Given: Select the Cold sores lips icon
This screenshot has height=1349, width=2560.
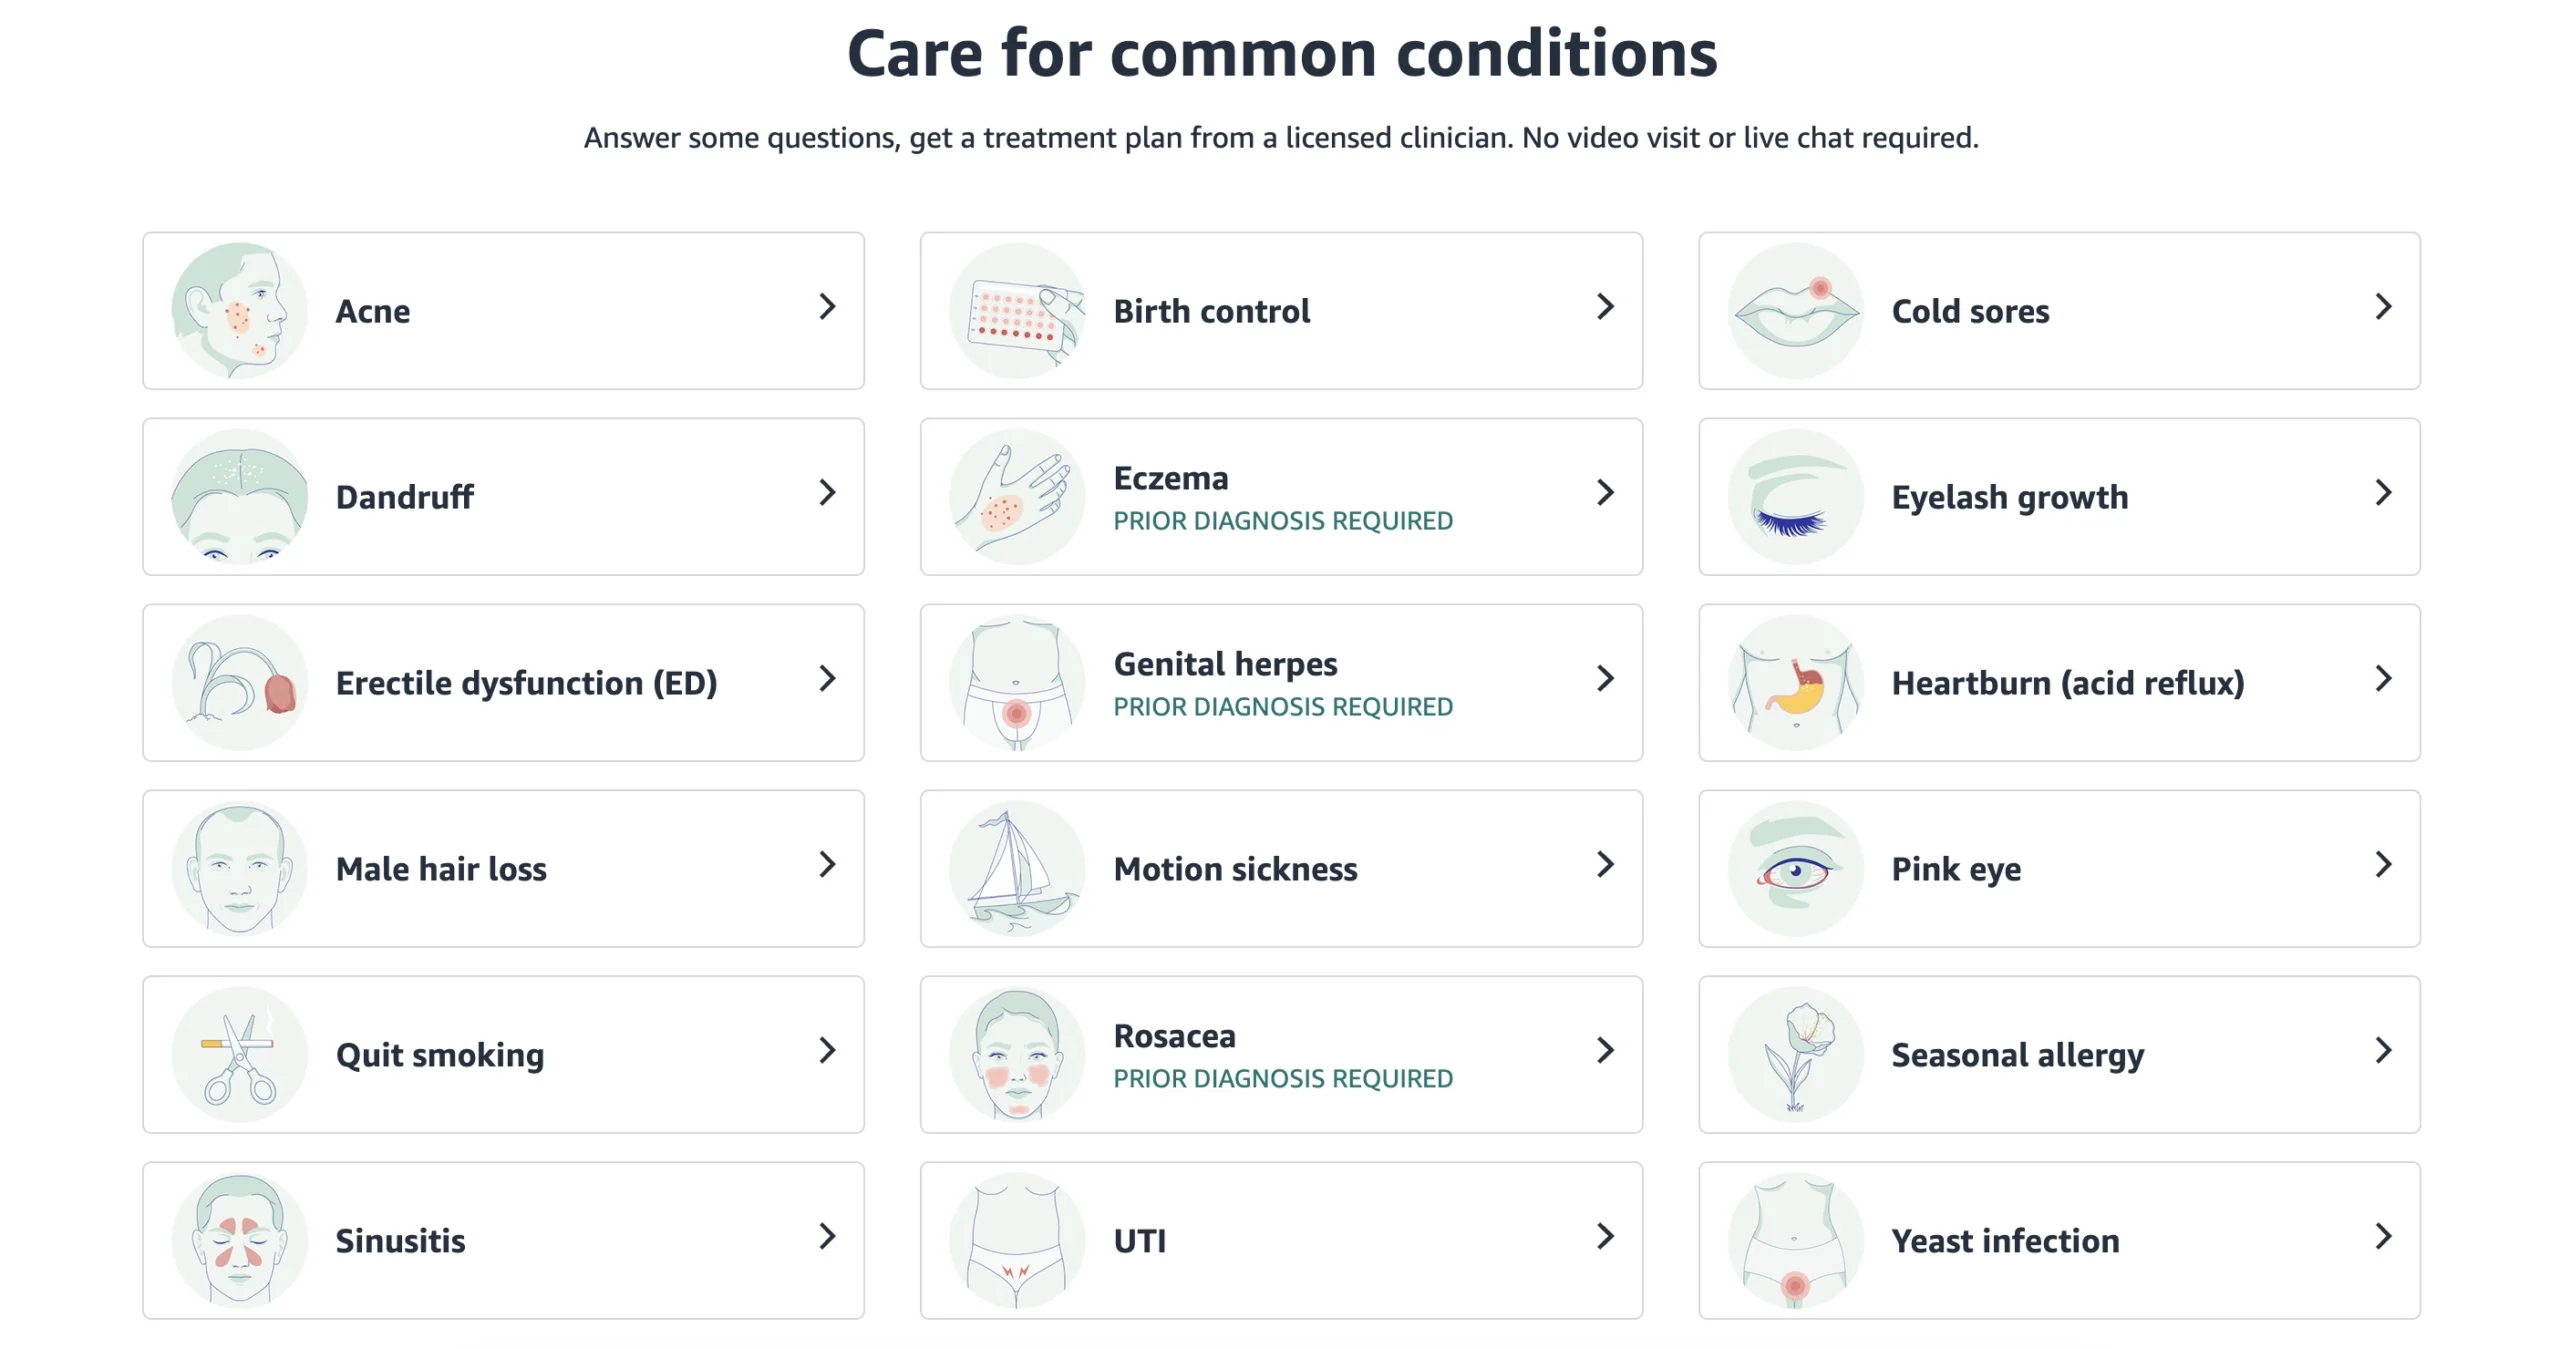Looking at the screenshot, I should point(1795,311).
